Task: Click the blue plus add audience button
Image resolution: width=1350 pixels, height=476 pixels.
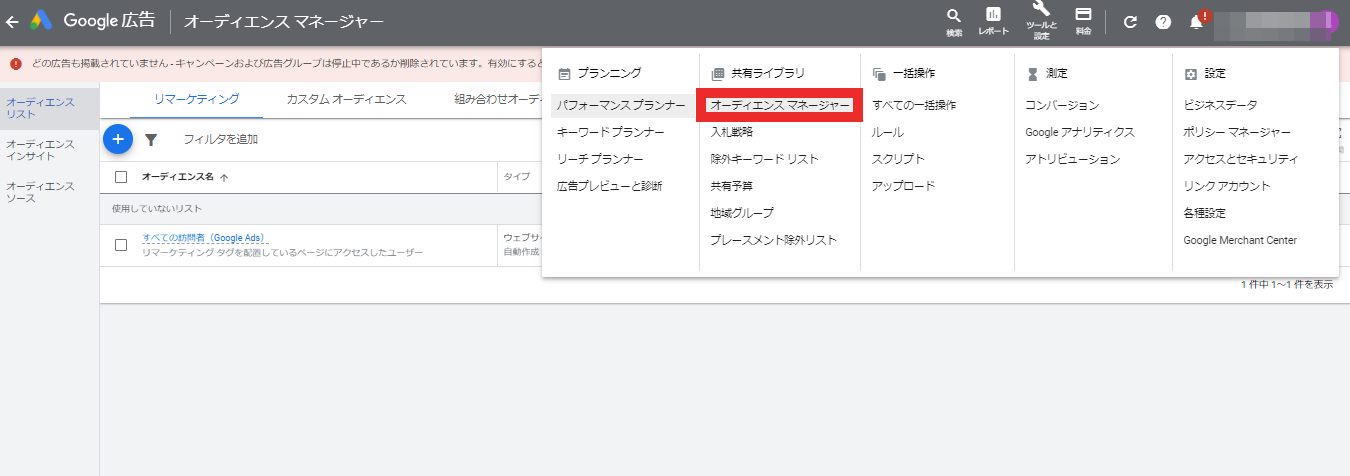Action: click(118, 139)
